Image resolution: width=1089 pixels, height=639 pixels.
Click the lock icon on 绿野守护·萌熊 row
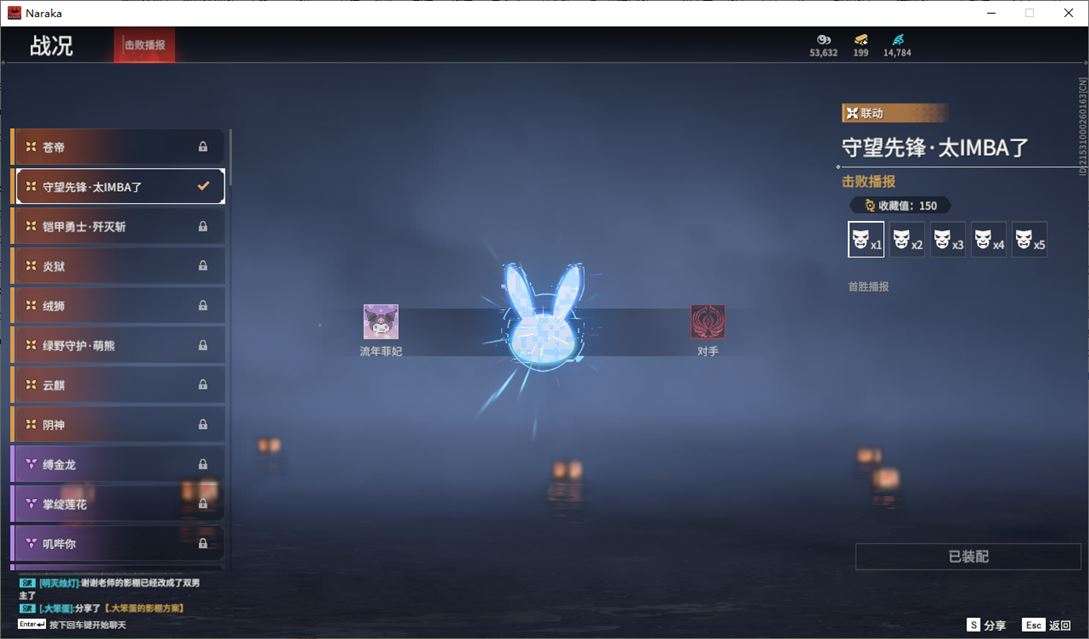pos(203,345)
